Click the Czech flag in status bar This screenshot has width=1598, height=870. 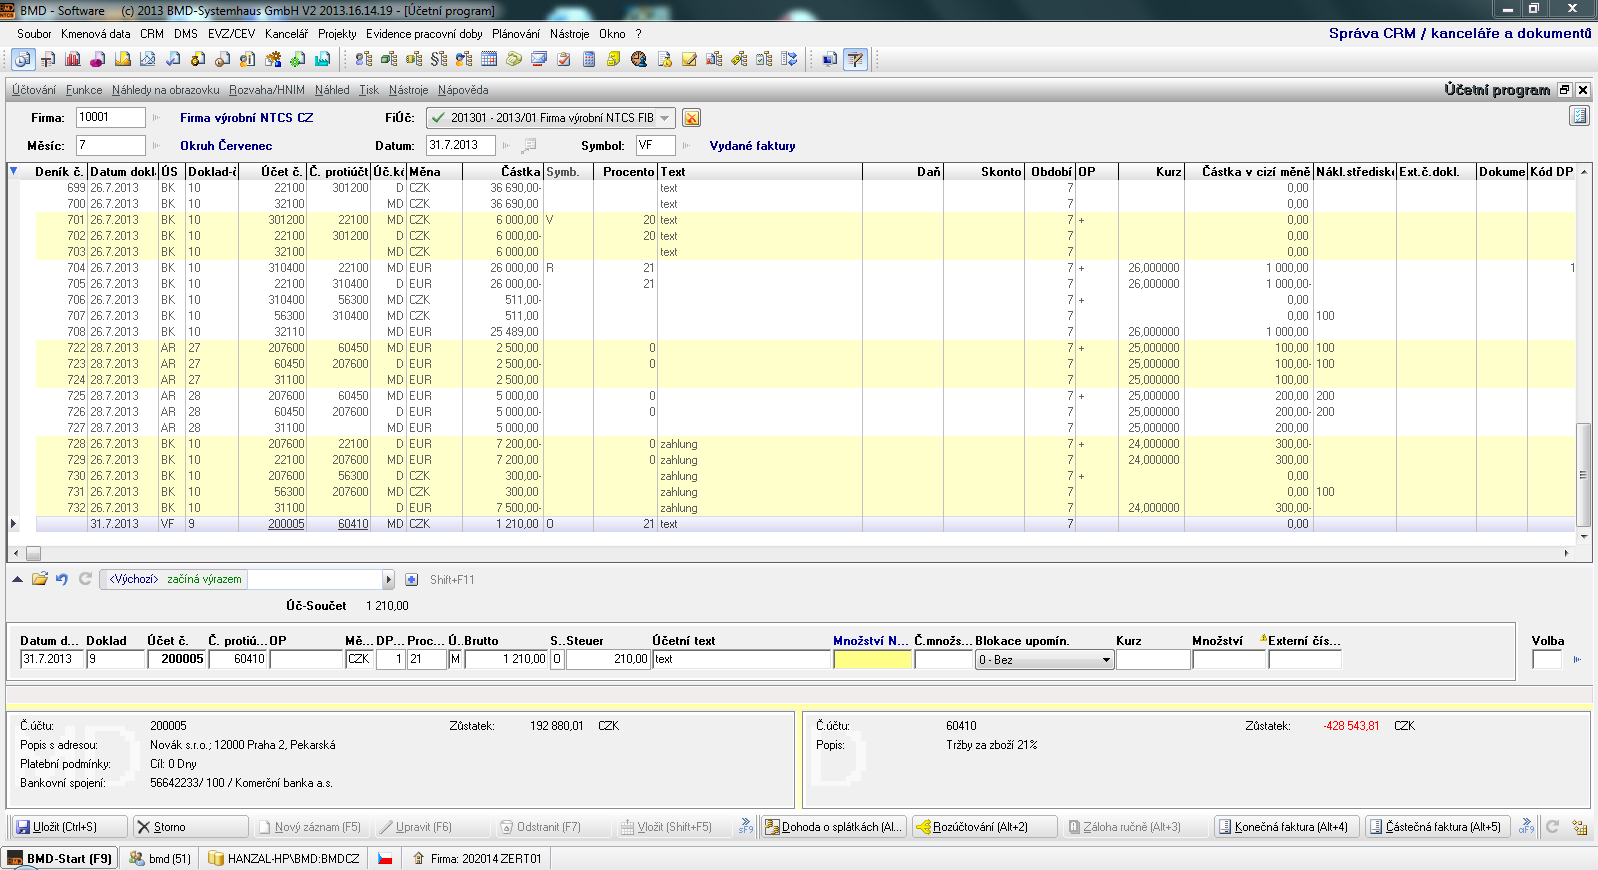pyautogui.click(x=385, y=859)
